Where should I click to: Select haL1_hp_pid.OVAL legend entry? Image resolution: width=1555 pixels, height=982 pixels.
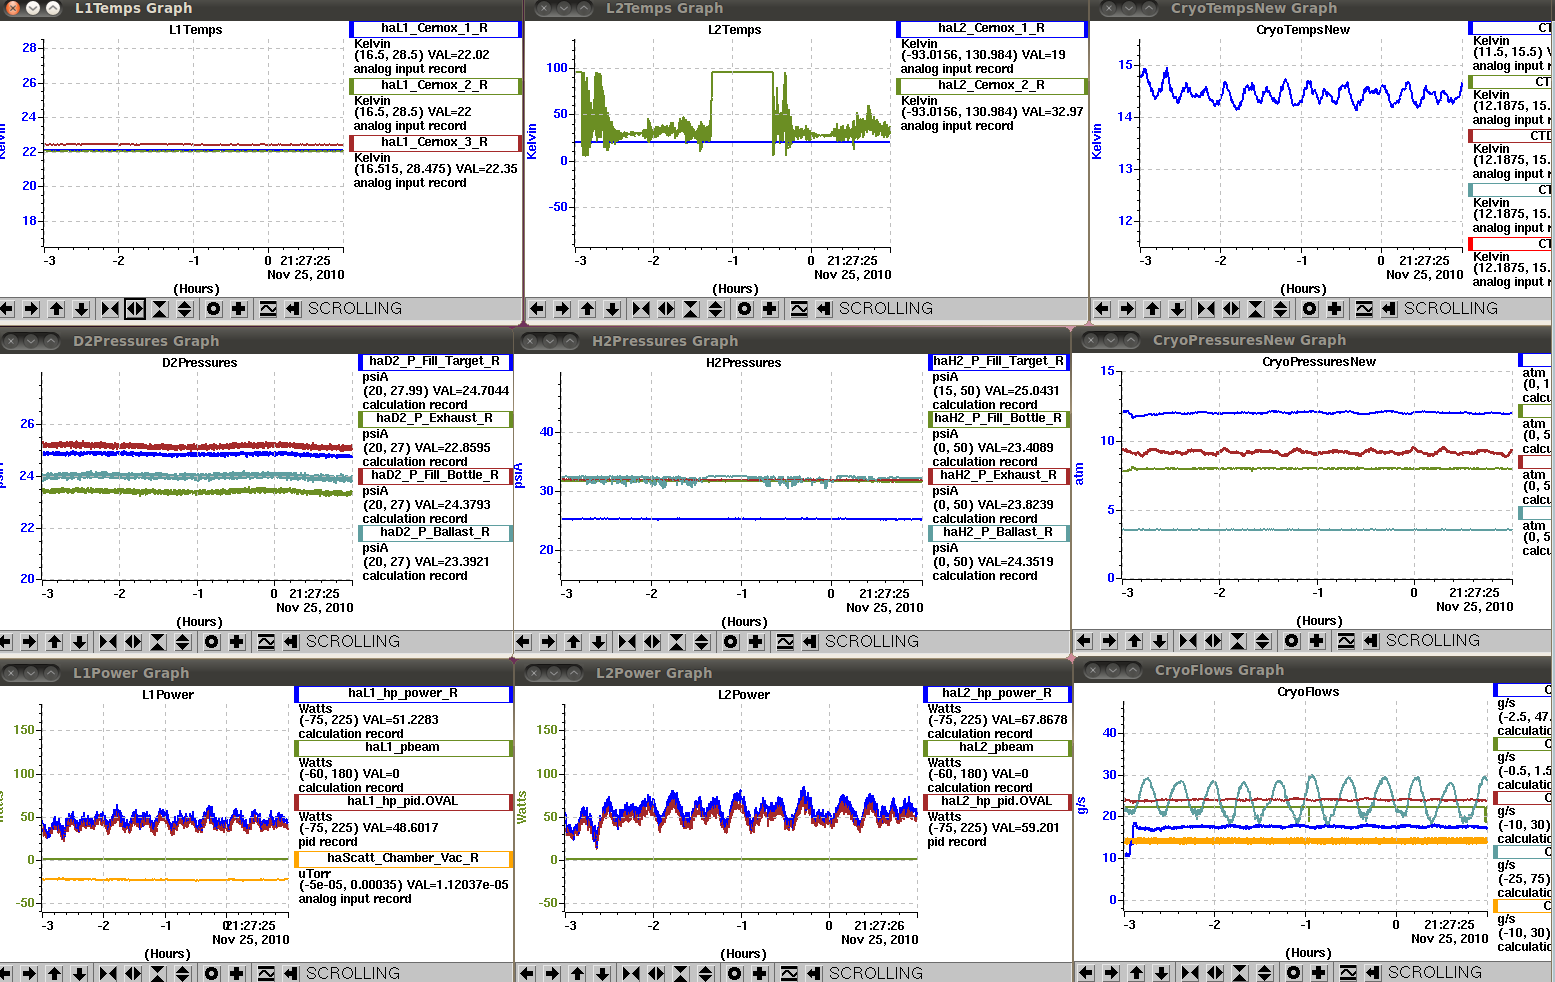point(403,802)
